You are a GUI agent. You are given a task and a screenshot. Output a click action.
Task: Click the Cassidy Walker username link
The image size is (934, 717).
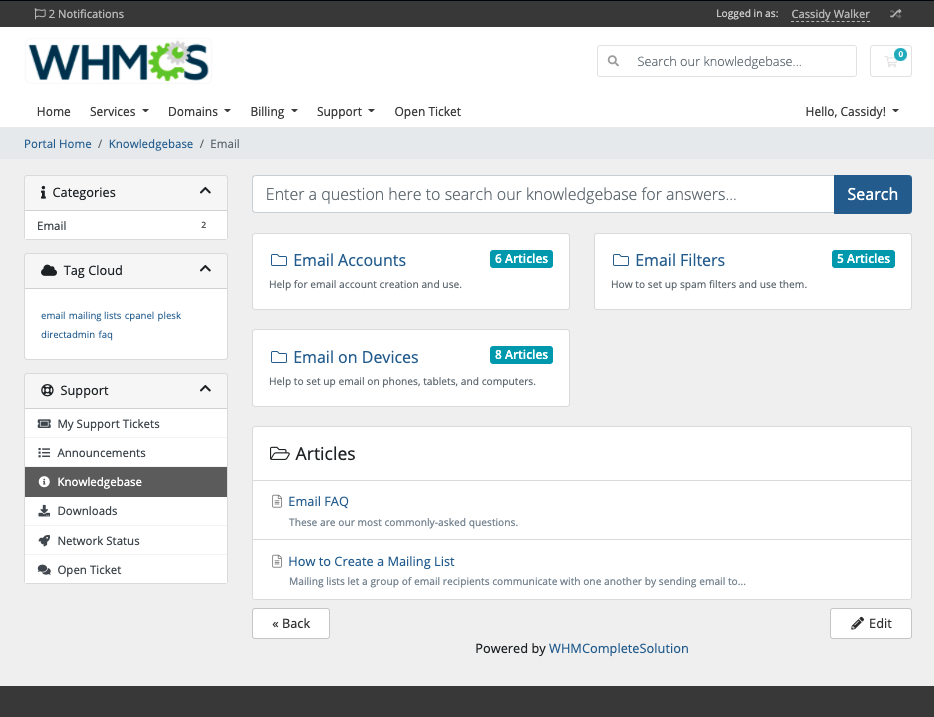[830, 14]
